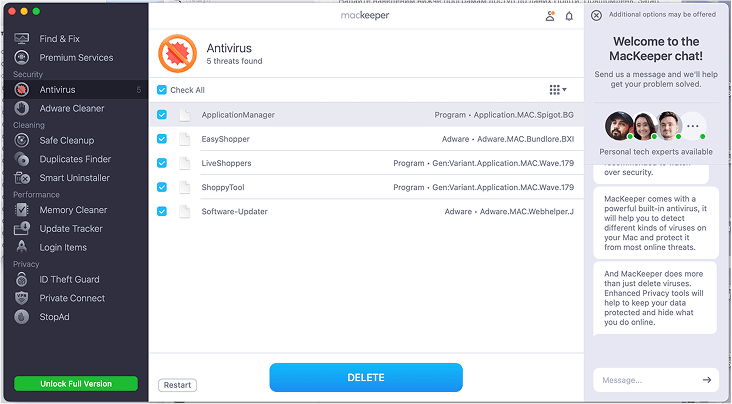
Task: Click the third tech expert avatar
Action: point(669,126)
